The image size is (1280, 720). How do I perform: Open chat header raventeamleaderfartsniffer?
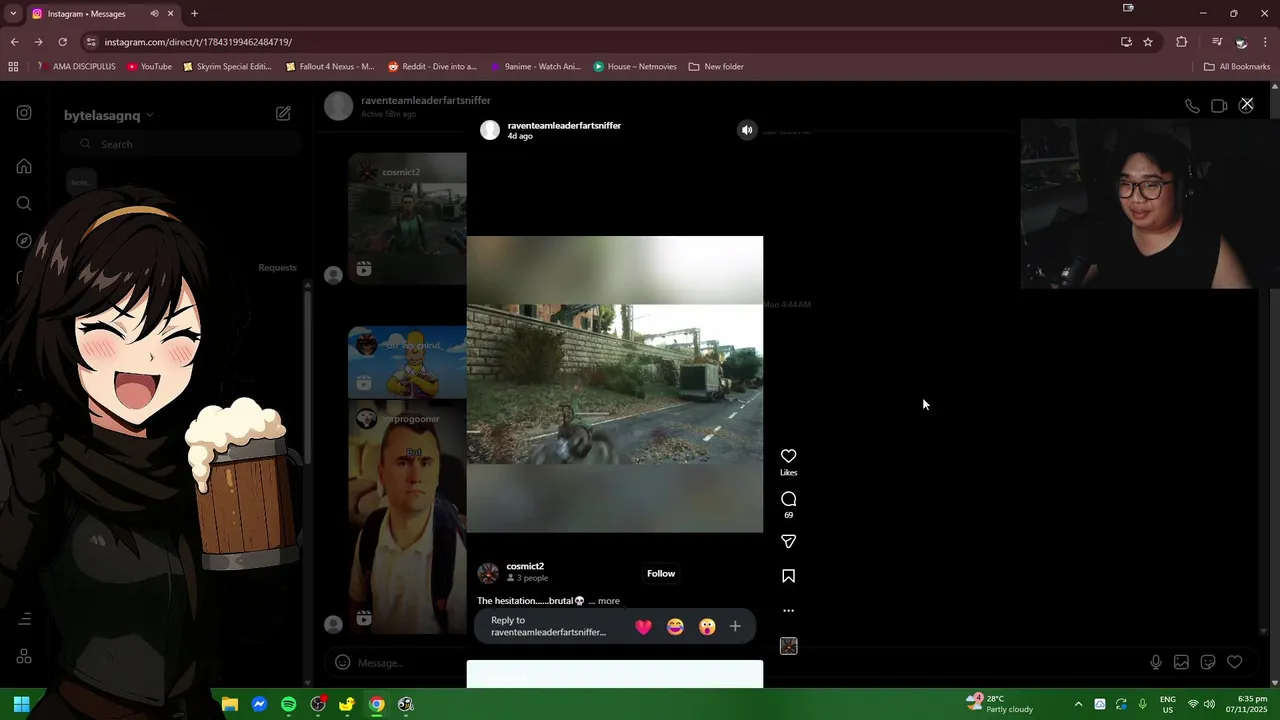click(x=425, y=101)
